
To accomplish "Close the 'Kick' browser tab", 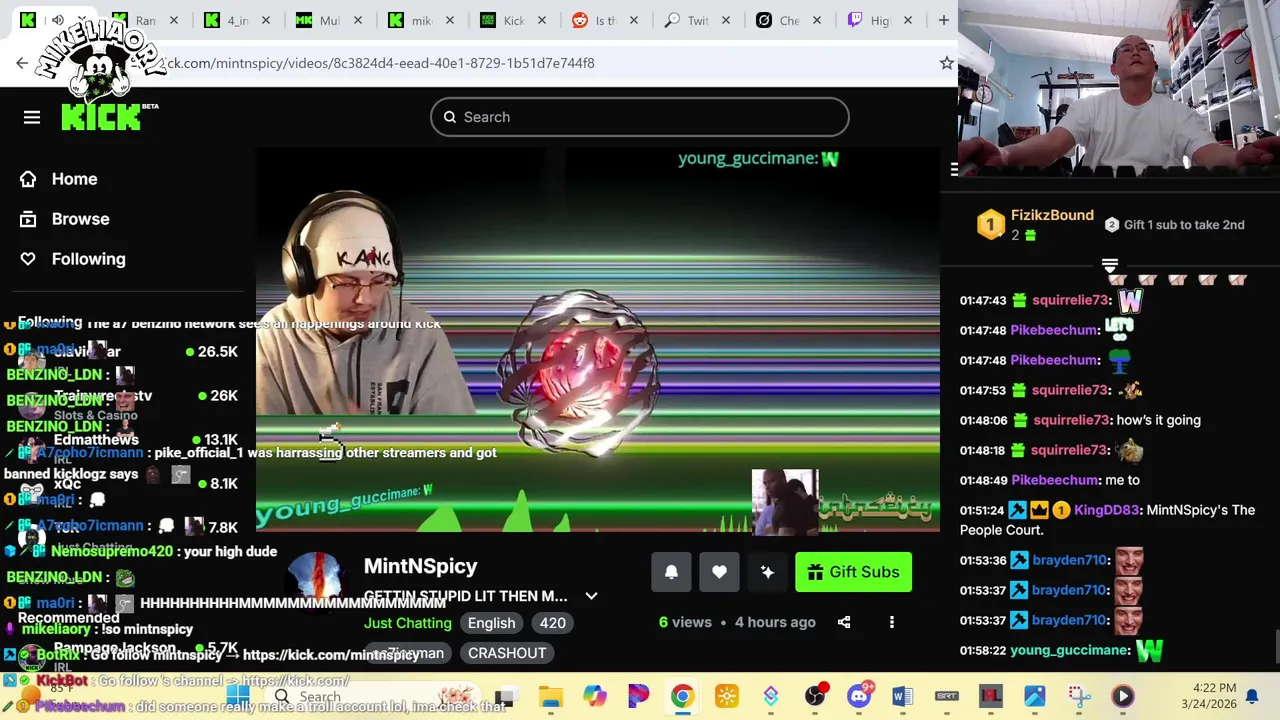I will (541, 20).
